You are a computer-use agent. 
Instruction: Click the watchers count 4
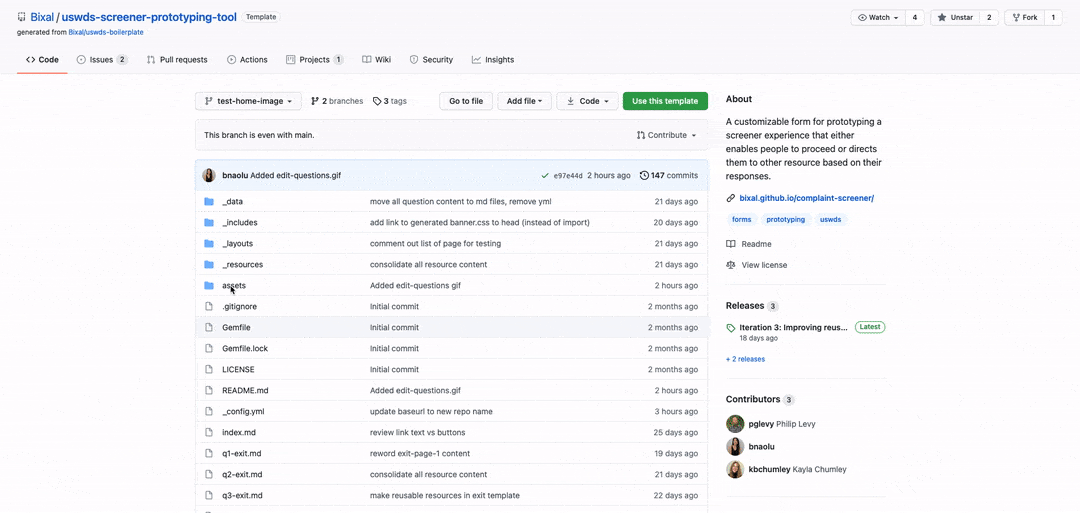(915, 18)
